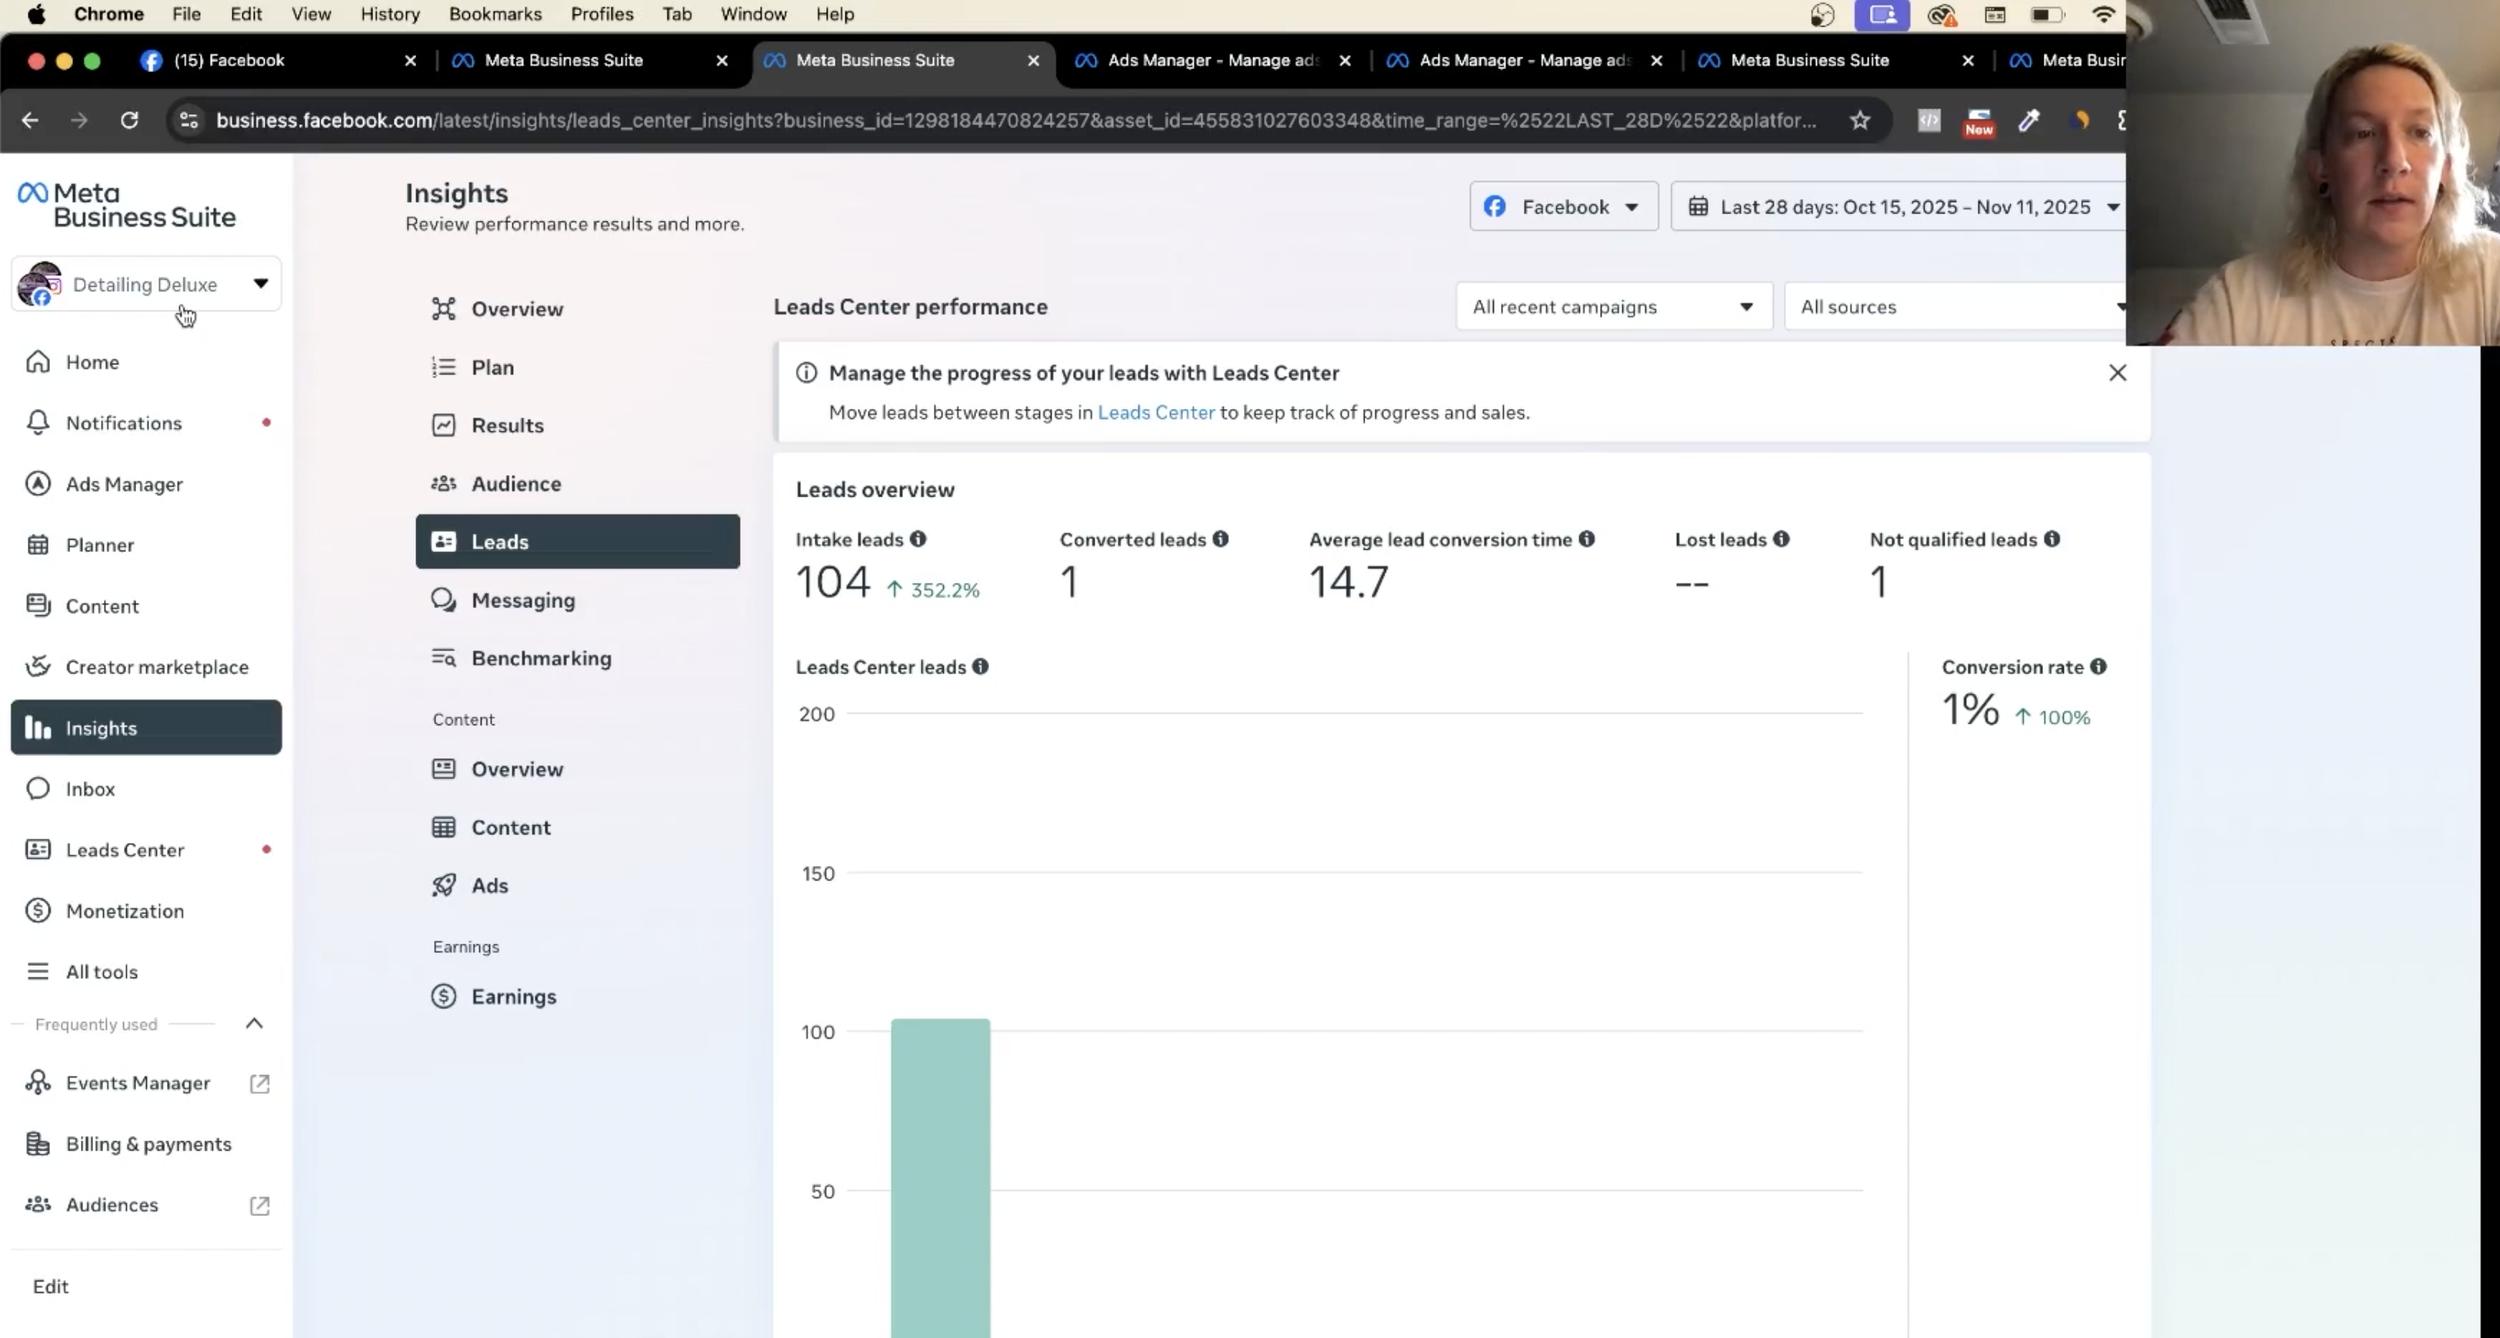Collapse the Frequently used section
The image size is (2500, 1338).
coord(254,1023)
